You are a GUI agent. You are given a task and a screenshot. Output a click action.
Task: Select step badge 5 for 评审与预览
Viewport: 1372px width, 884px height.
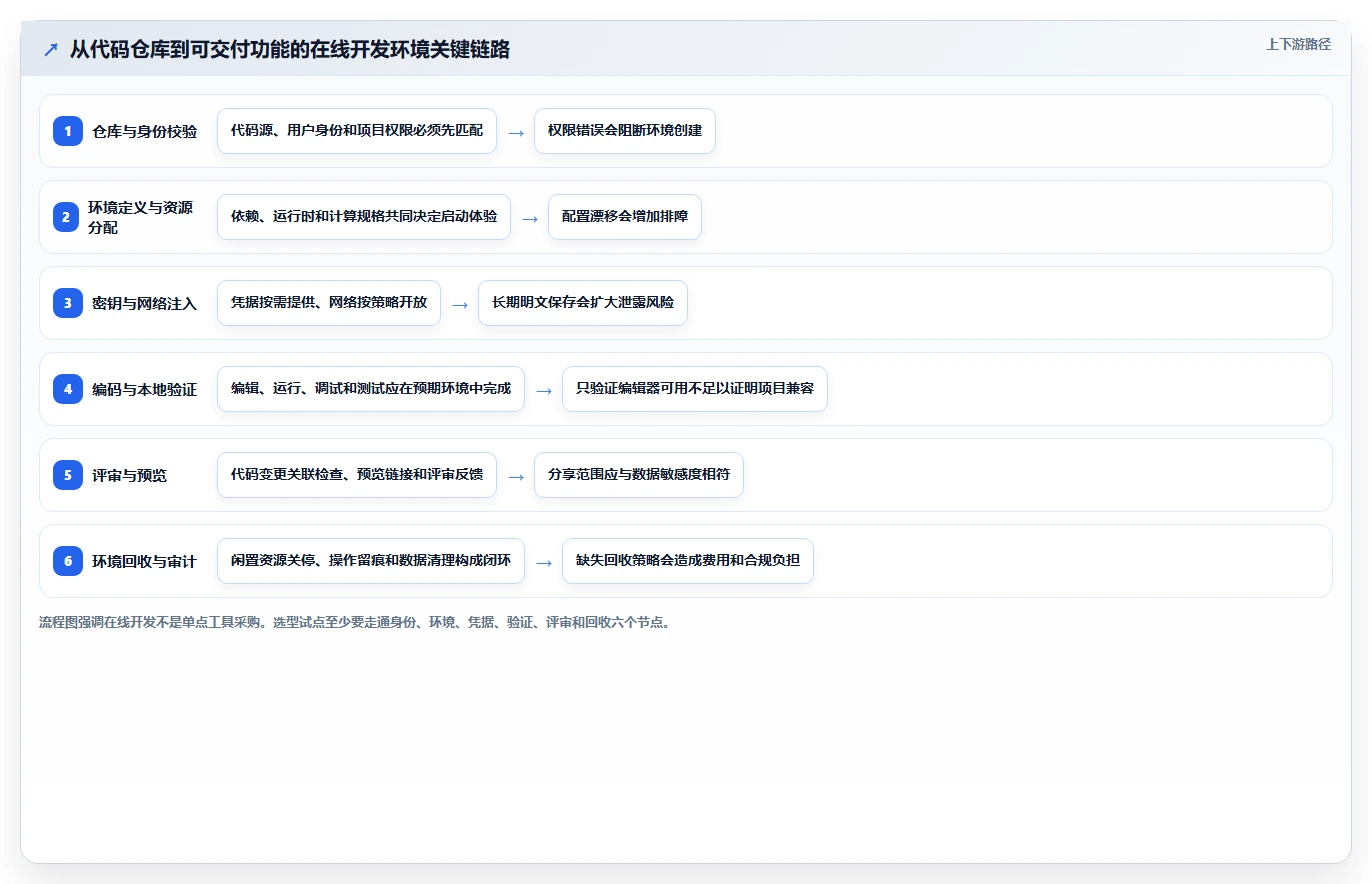click(68, 475)
